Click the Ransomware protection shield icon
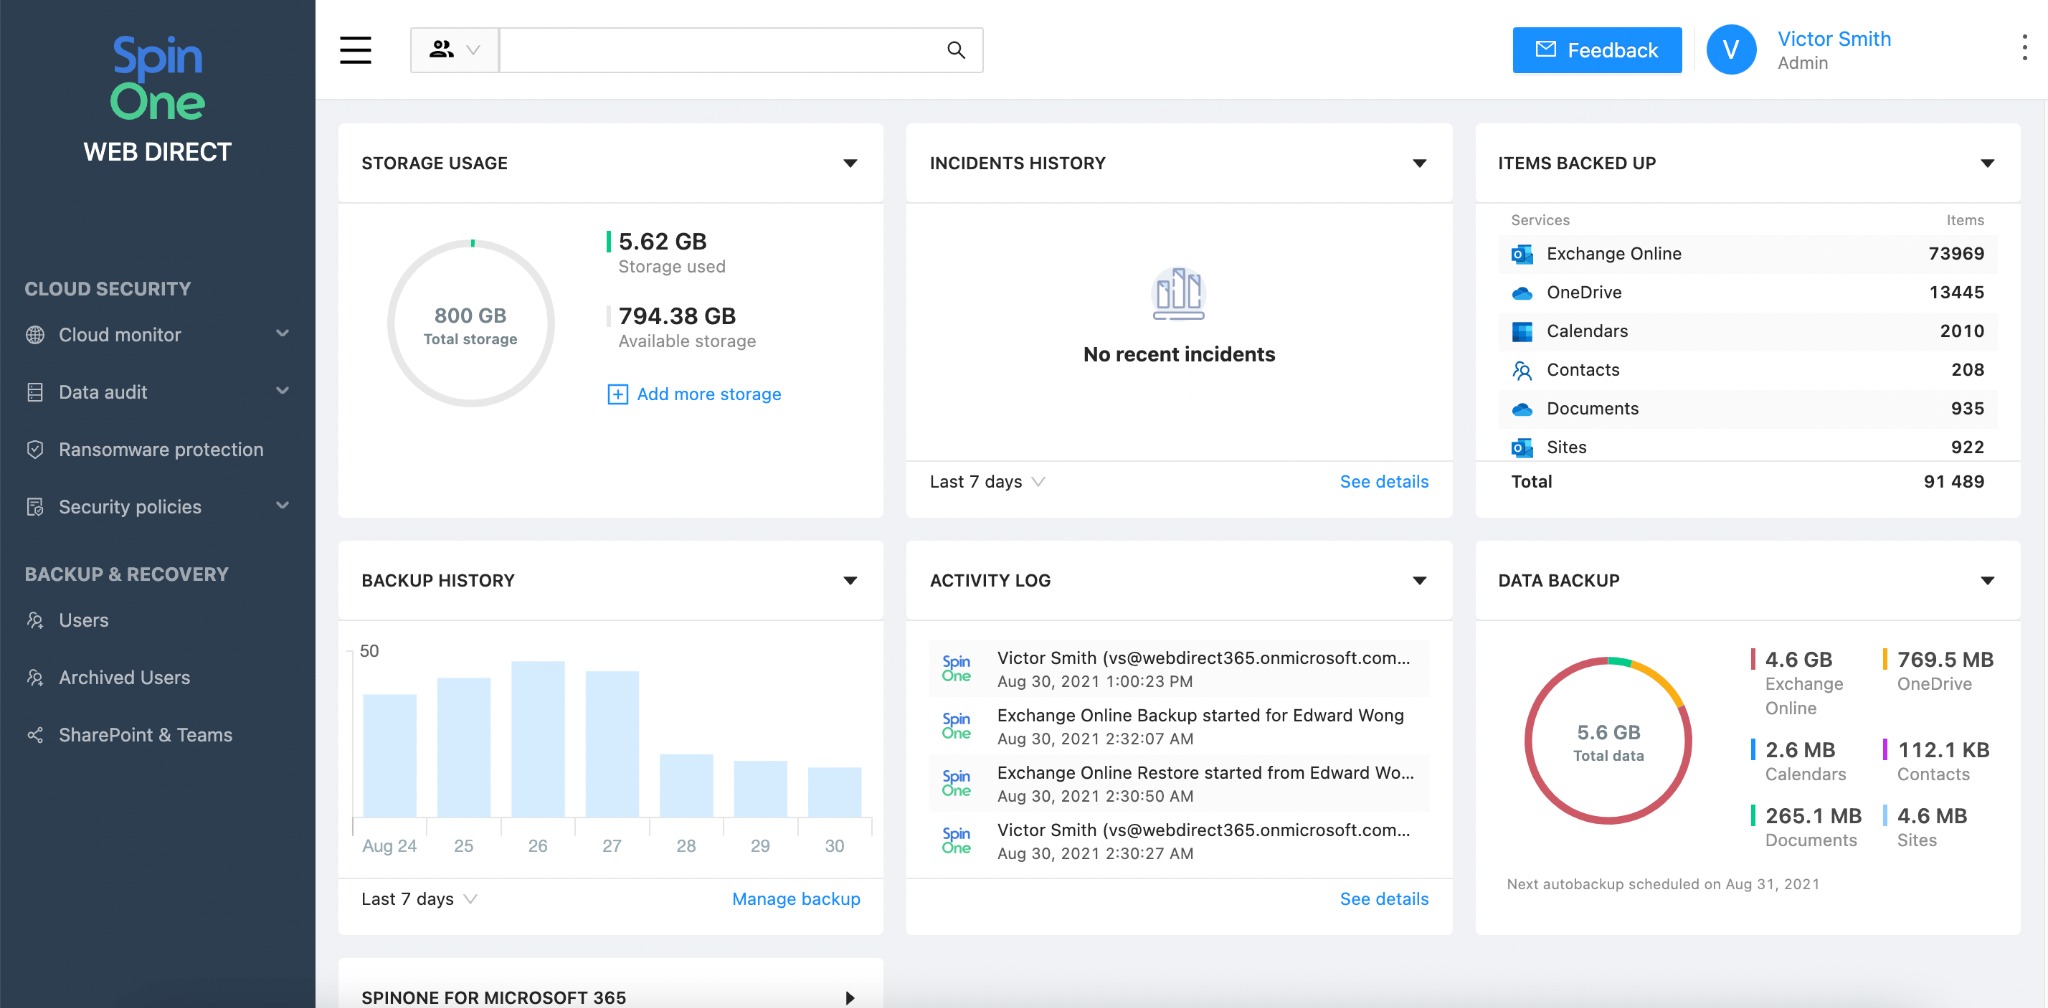Screen dimensions: 2048x1008 (35, 450)
